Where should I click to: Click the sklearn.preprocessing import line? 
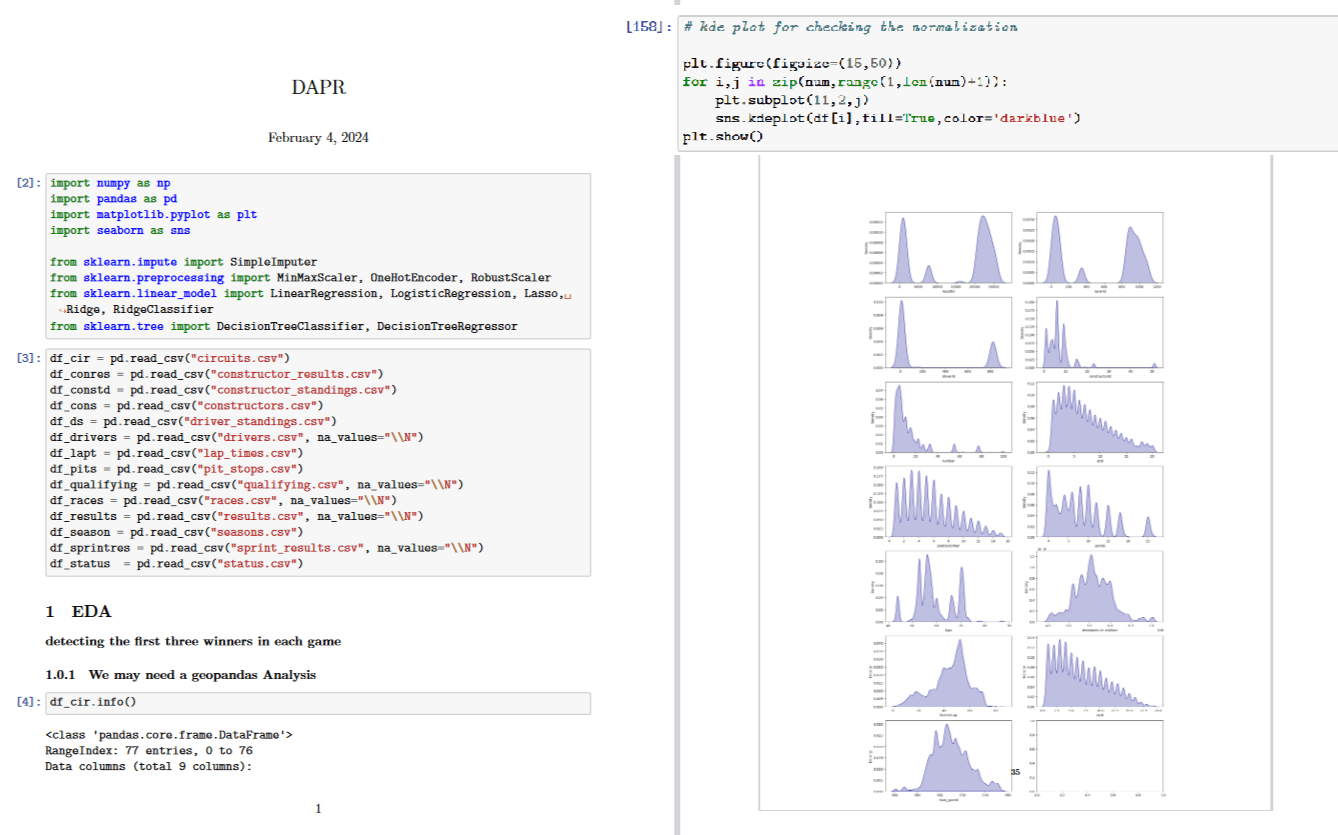click(300, 278)
